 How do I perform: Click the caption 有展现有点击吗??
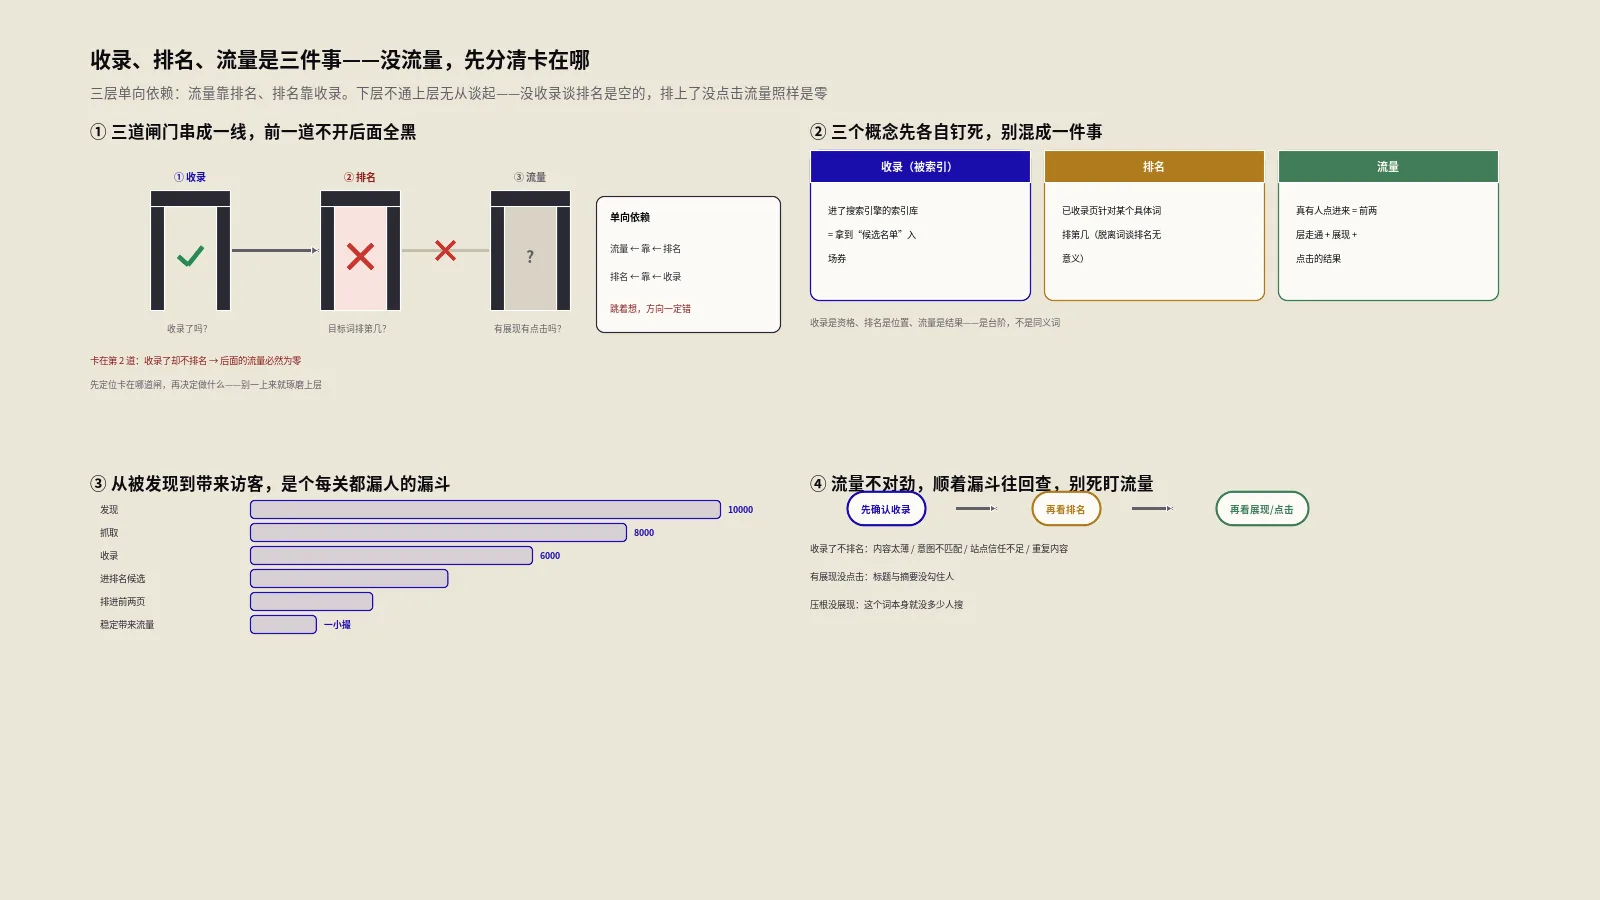pos(528,329)
